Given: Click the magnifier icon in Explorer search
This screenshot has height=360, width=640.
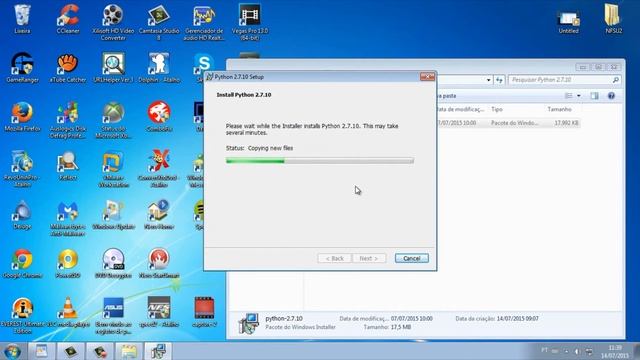Looking at the screenshot, I should 616,80.
